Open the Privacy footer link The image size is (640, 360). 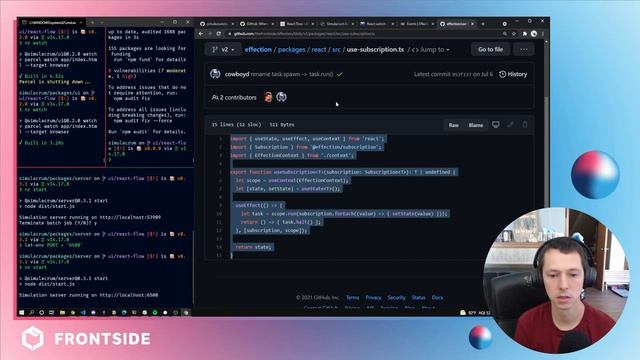[x=373, y=298]
